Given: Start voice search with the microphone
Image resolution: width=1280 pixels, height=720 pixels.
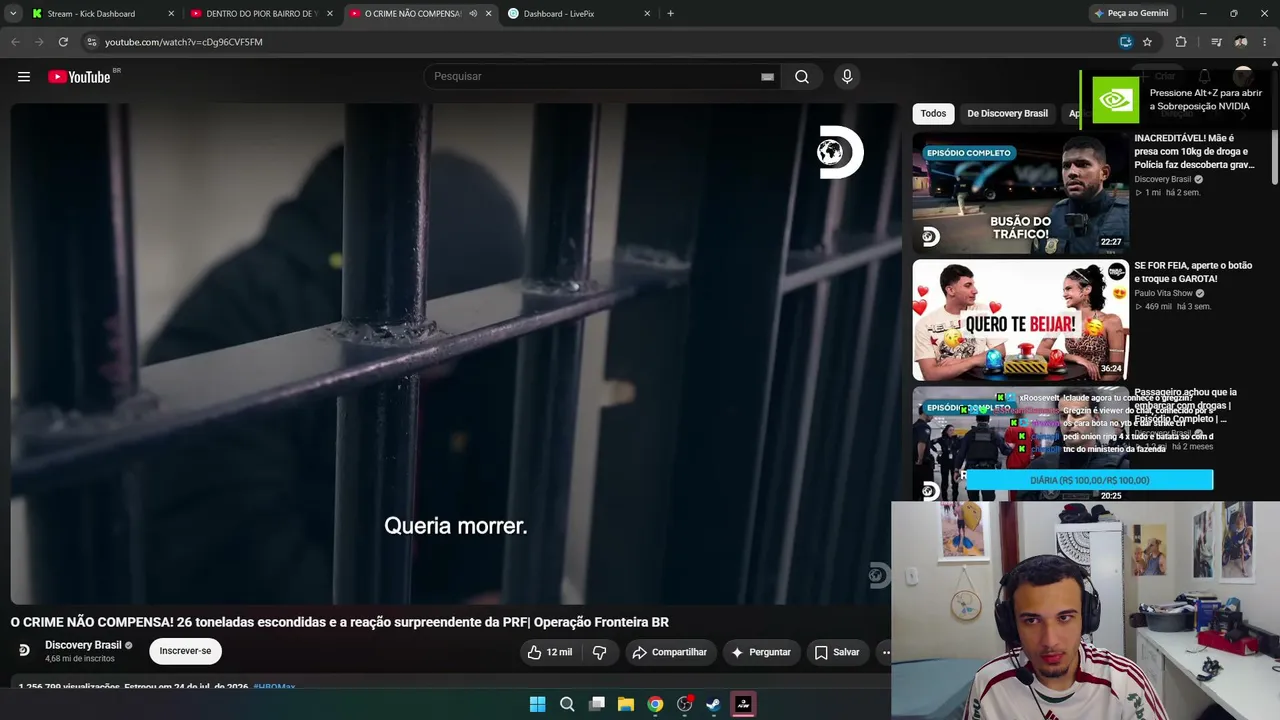Looking at the screenshot, I should (x=847, y=77).
